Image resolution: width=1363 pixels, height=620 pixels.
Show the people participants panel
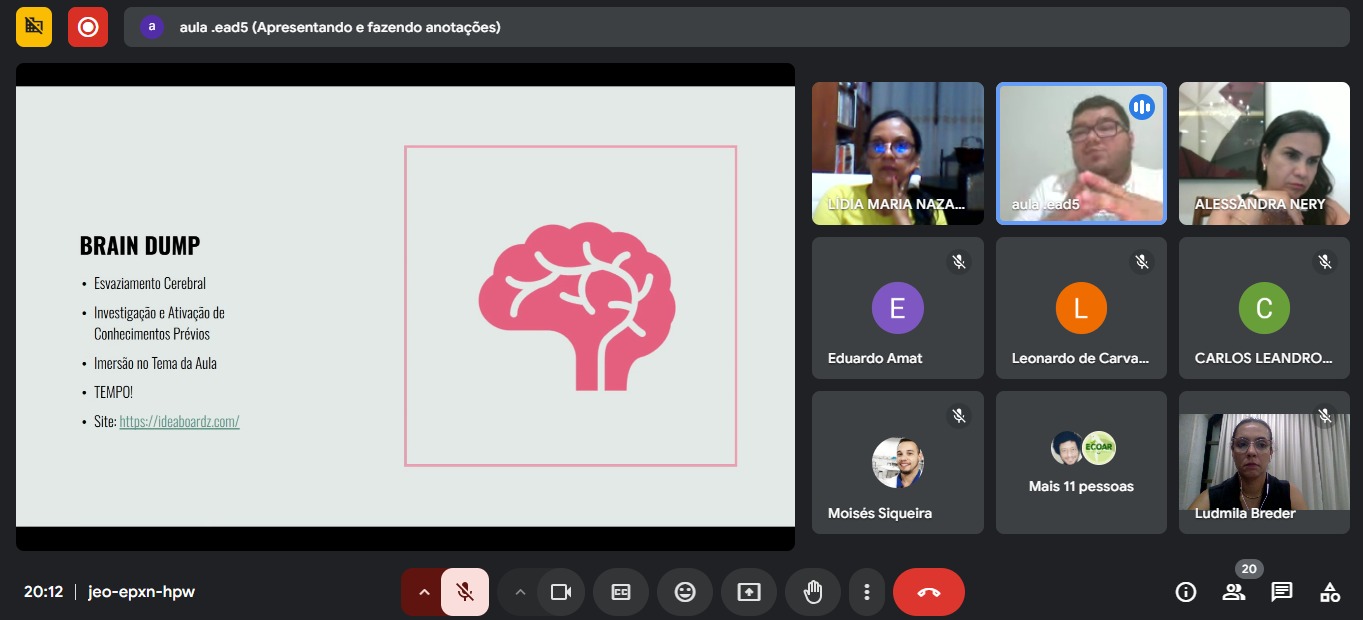[x=1234, y=592]
